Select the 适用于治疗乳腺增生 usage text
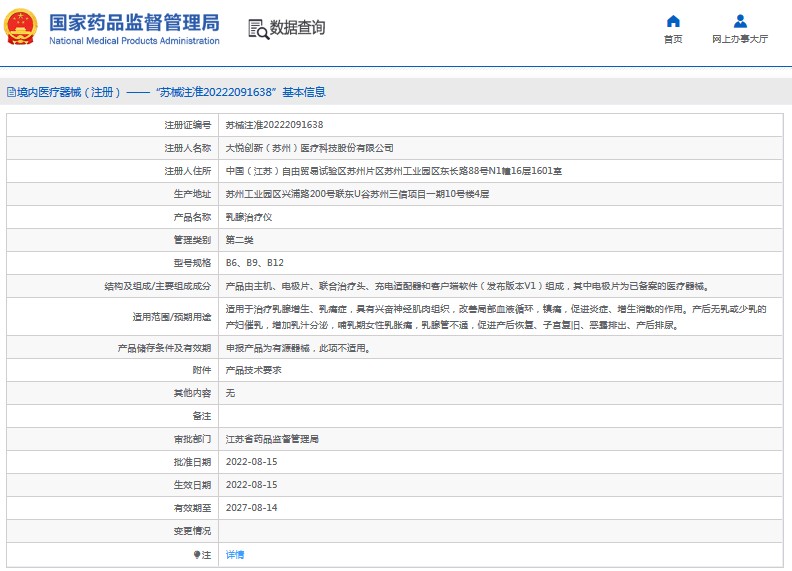Image resolution: width=792 pixels, height=571 pixels. tap(496, 317)
